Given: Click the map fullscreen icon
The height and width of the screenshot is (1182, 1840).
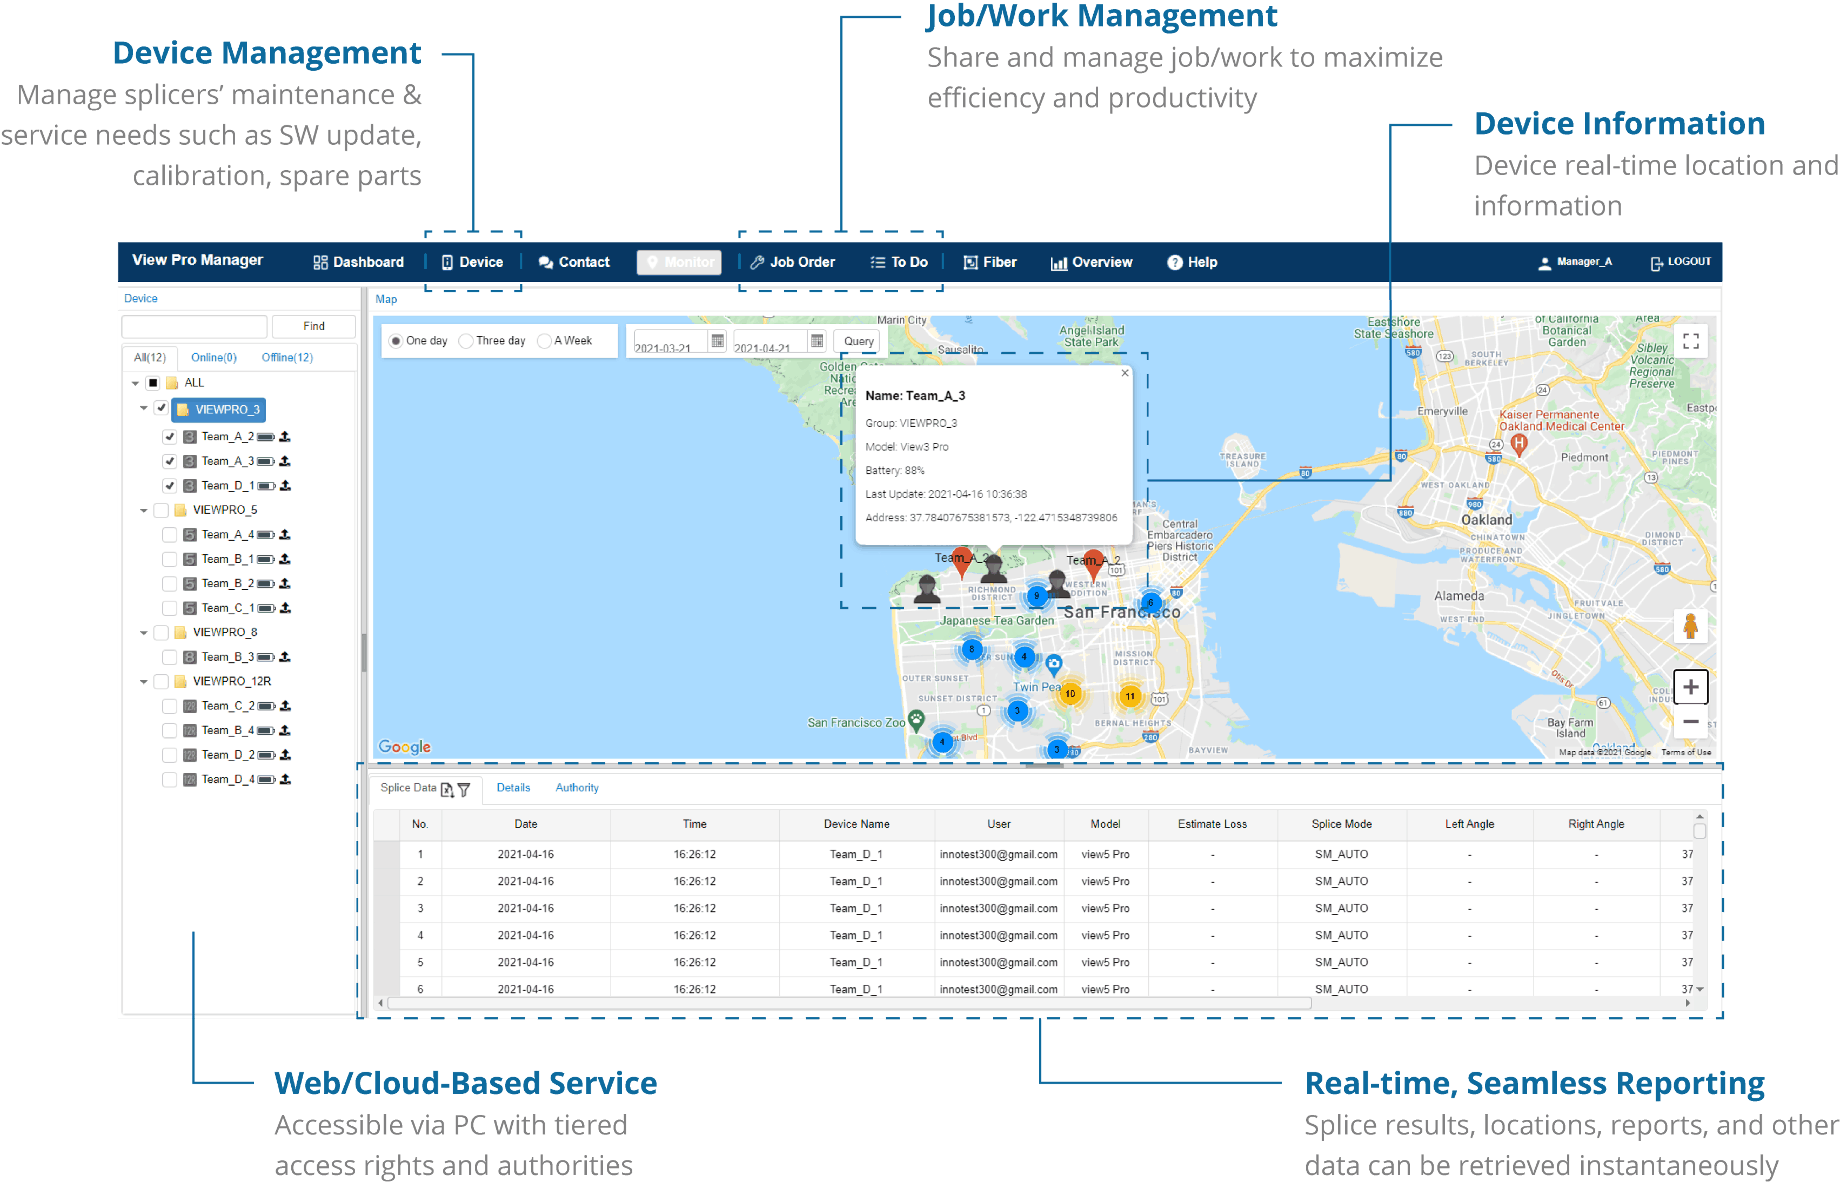Looking at the screenshot, I should 1690,341.
